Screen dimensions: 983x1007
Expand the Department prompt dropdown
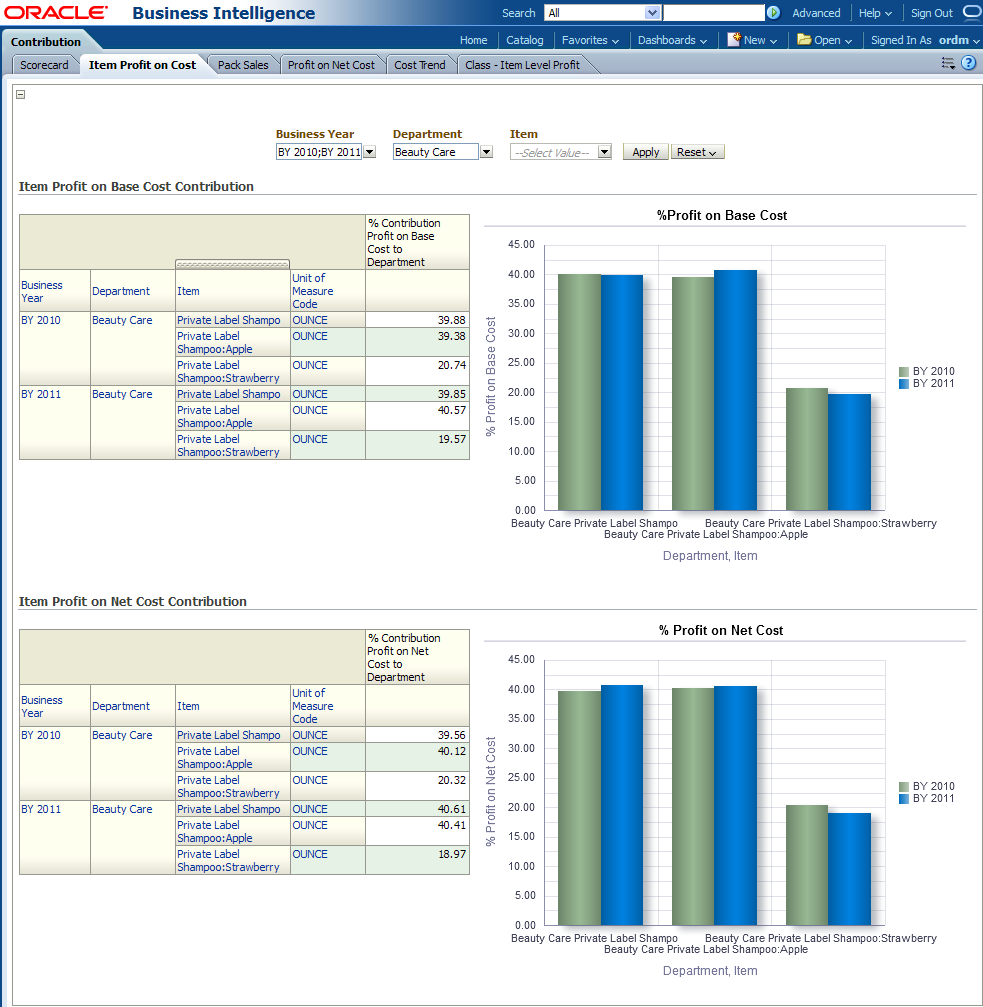(x=486, y=152)
